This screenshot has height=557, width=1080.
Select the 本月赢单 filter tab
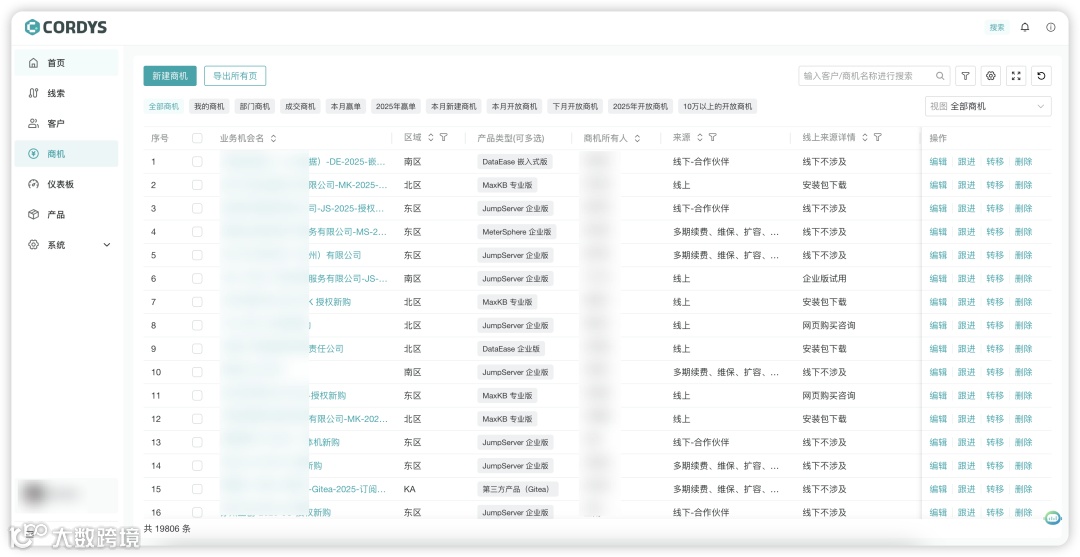[x=345, y=107]
